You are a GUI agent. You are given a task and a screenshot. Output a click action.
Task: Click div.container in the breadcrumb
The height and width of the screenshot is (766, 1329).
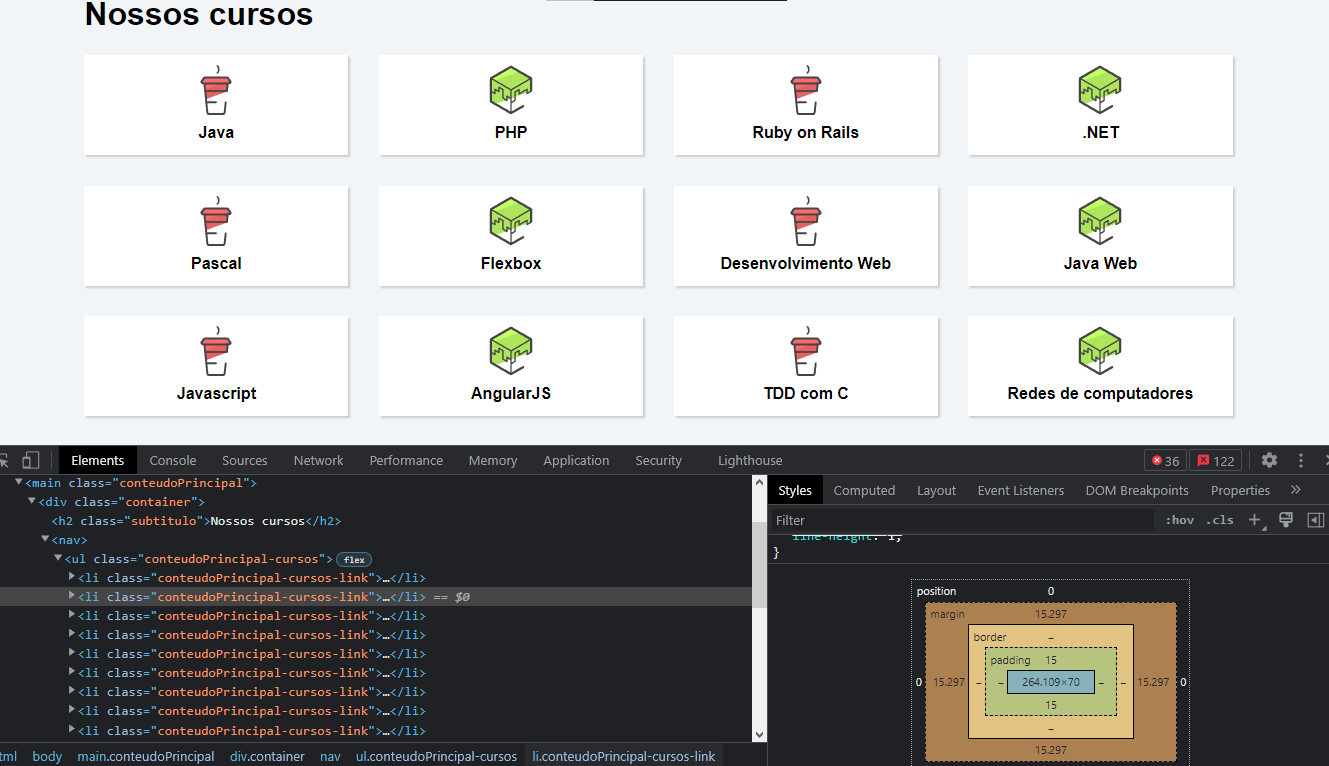tap(267, 756)
